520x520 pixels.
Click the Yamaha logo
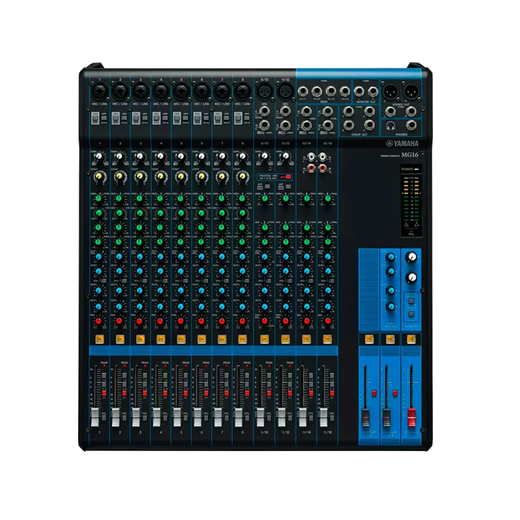pyautogui.click(x=402, y=144)
